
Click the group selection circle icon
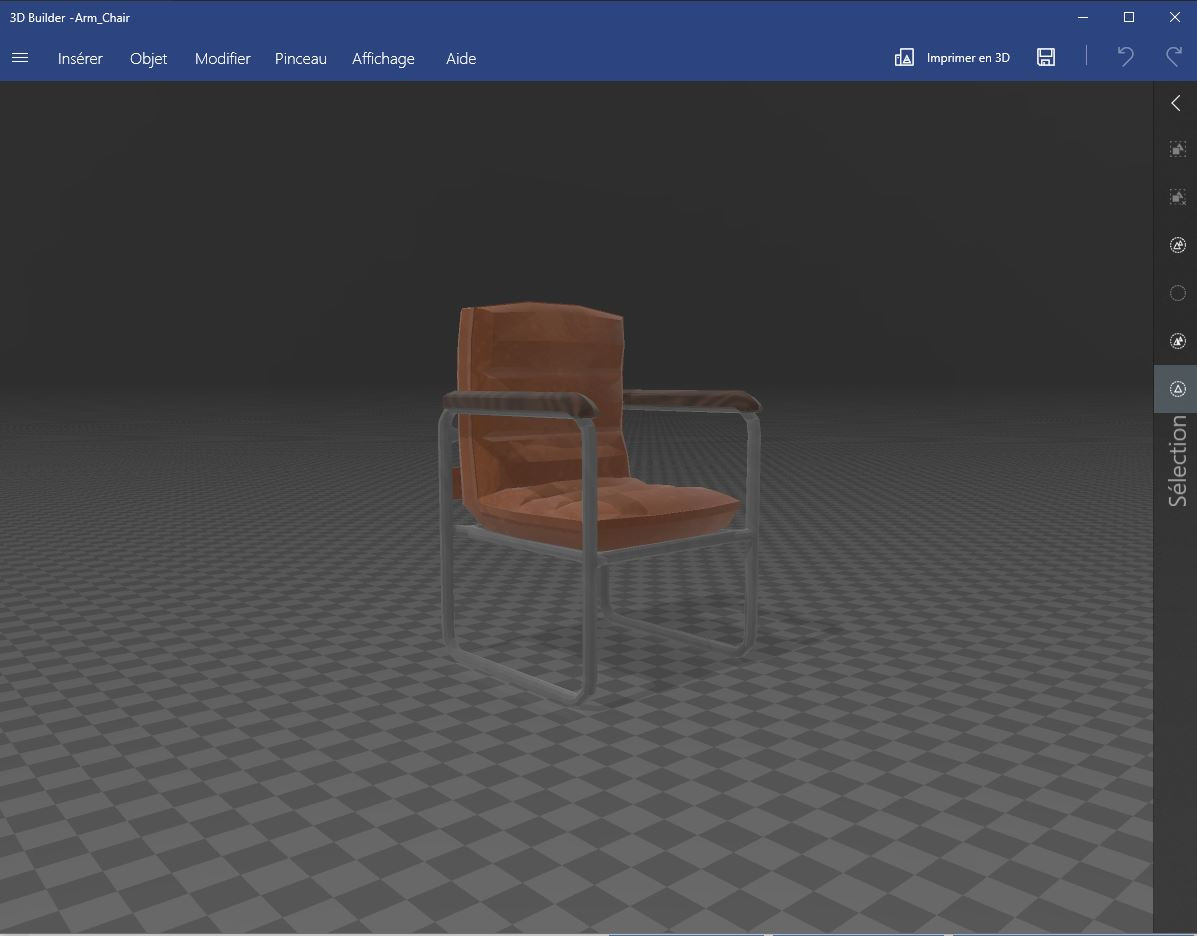click(1178, 245)
